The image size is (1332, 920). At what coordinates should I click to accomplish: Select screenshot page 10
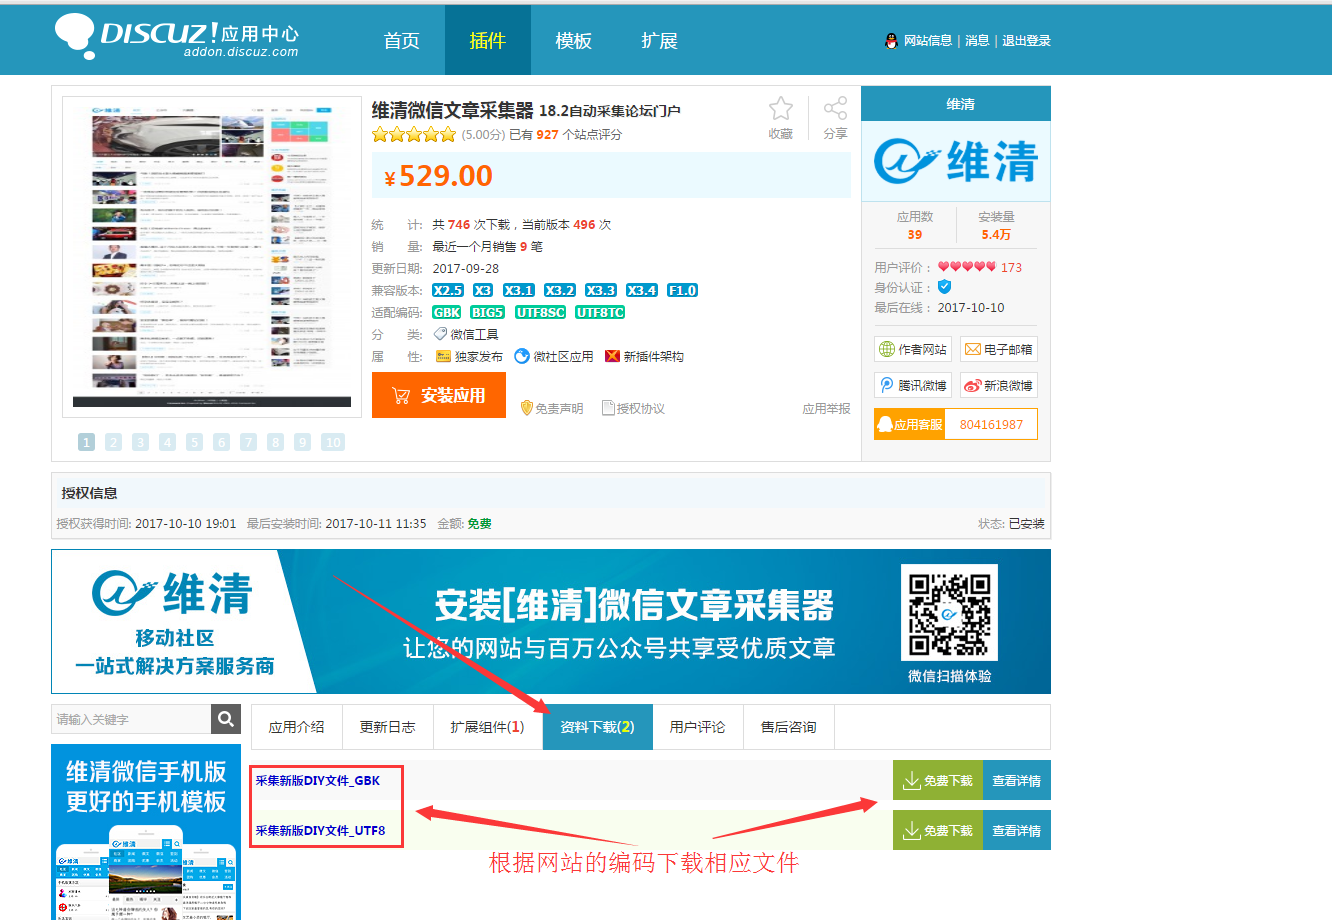pos(333,442)
